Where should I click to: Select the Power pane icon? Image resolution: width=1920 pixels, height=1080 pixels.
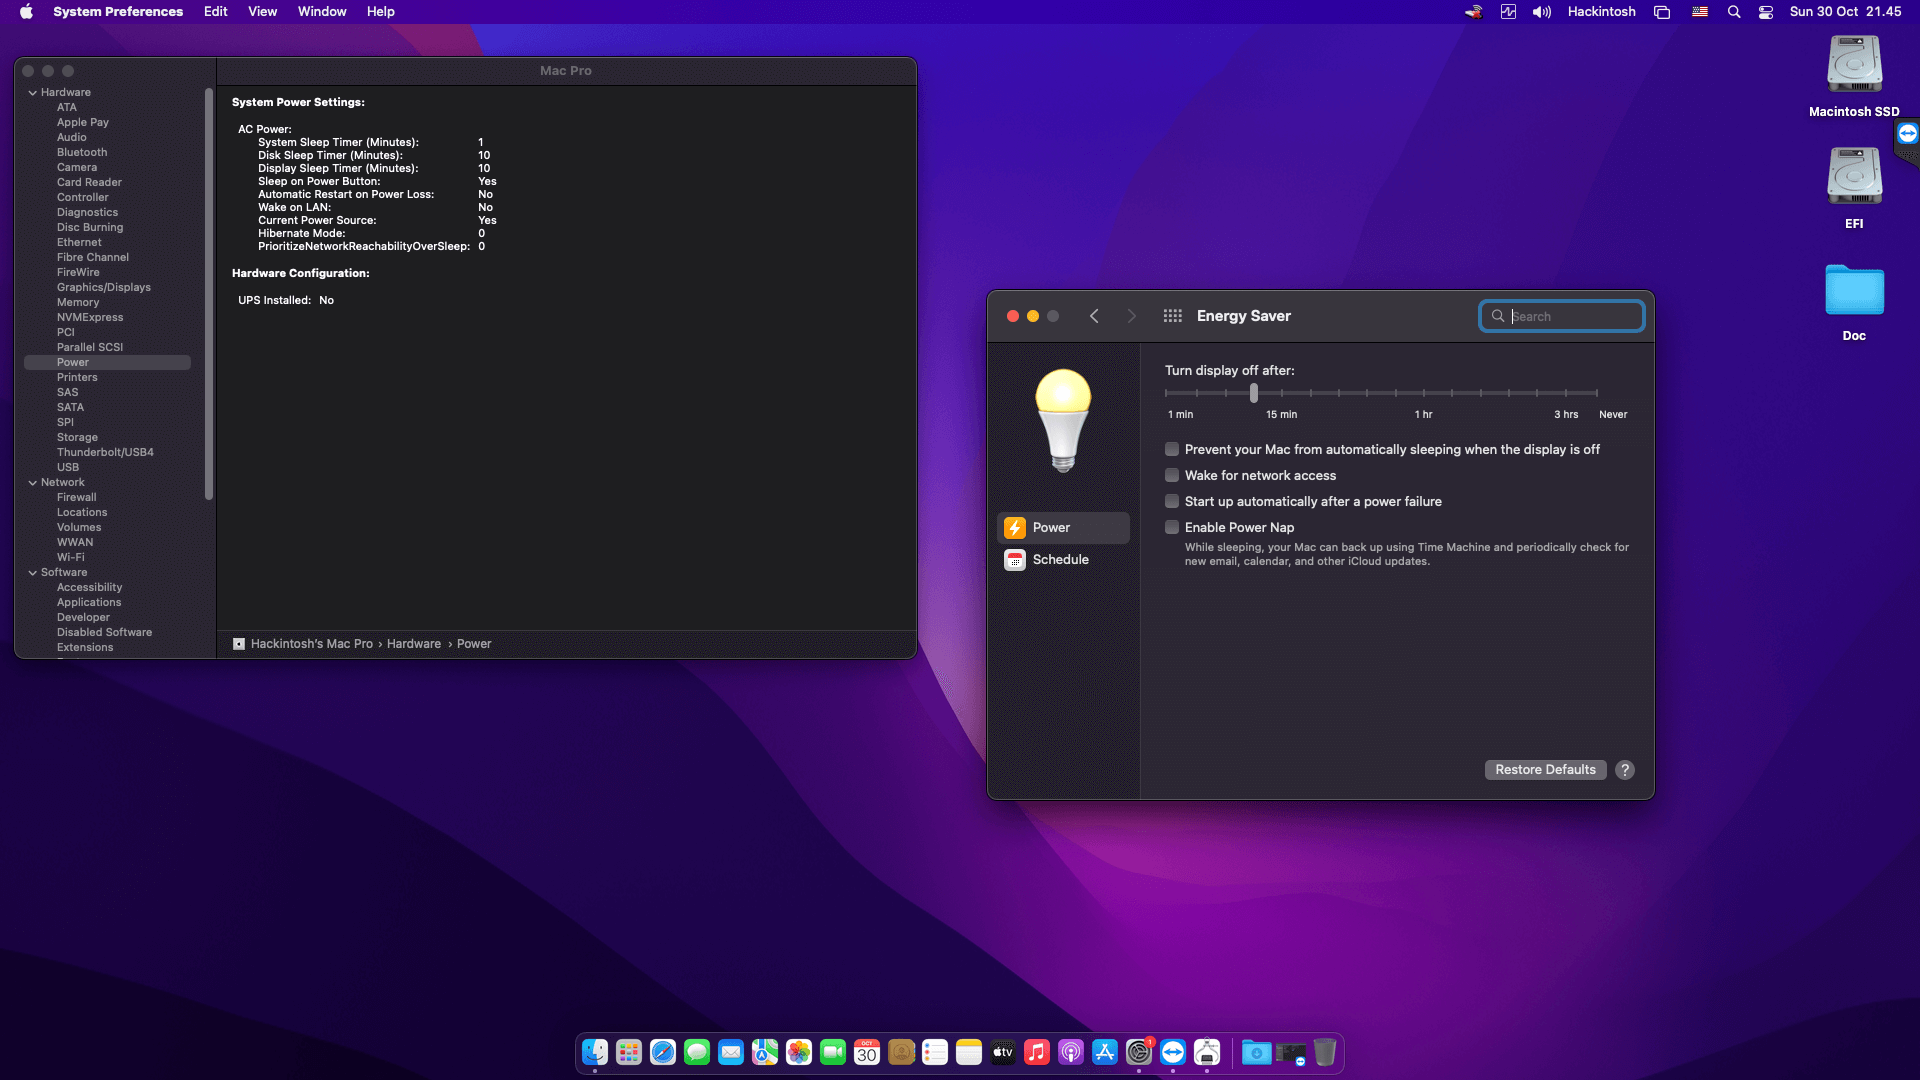click(x=1015, y=528)
